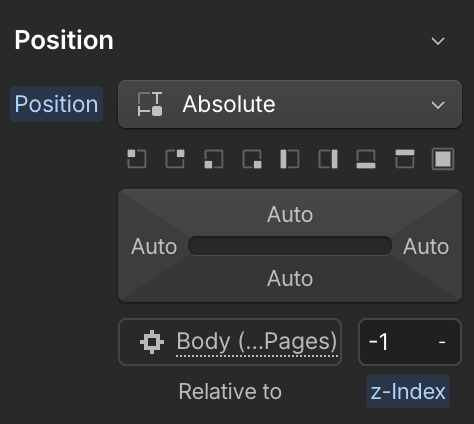The height and width of the screenshot is (424, 474).
Task: Open the z-Index unit dash selector
Action: pyautogui.click(x=442, y=342)
